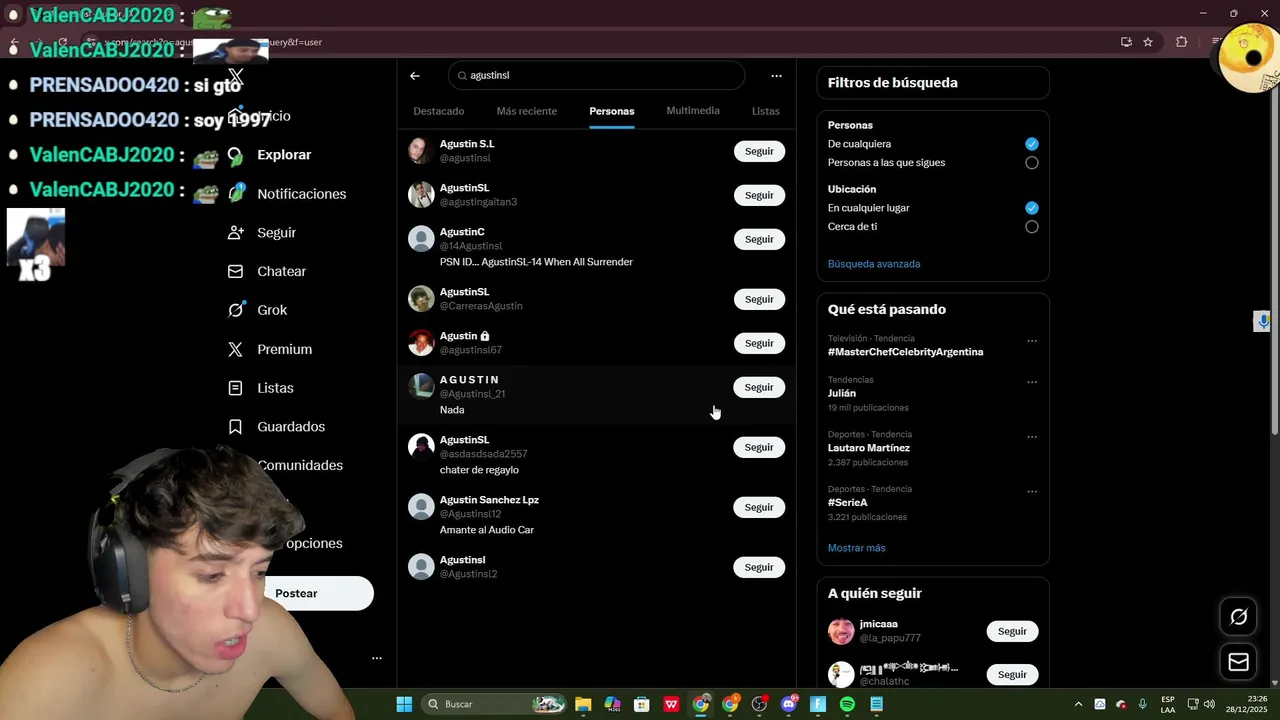This screenshot has width=1280, height=720.
Task: Open Microsoft 365 app from the taskbar
Action: point(612,704)
